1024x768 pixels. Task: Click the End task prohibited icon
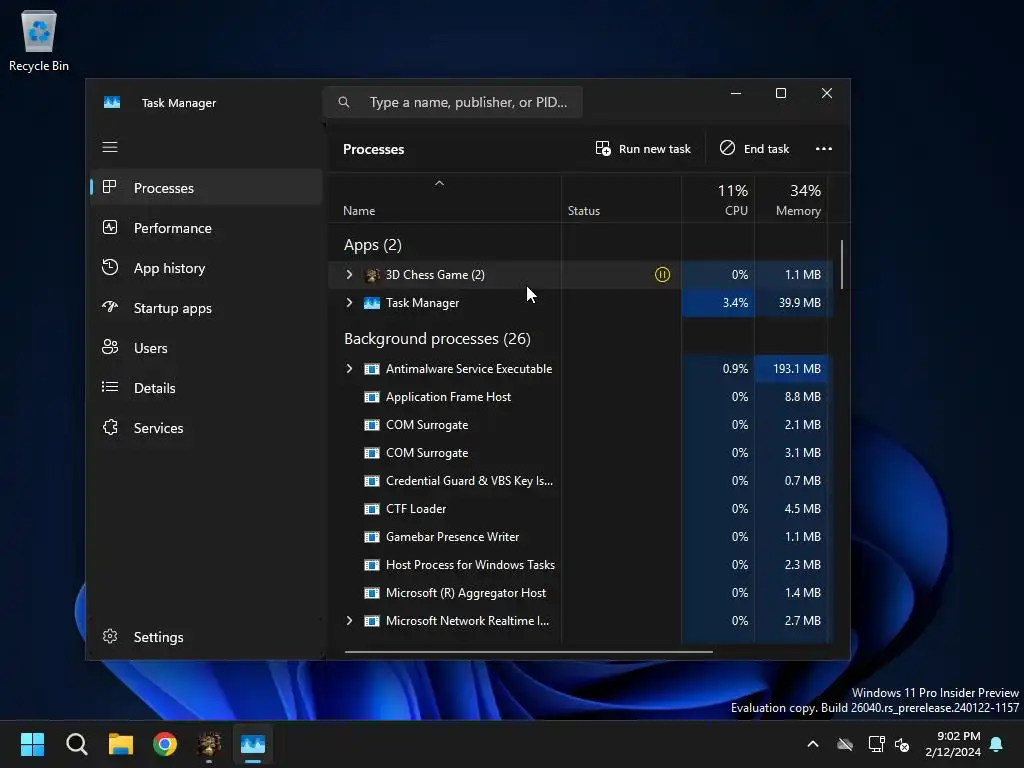point(727,148)
